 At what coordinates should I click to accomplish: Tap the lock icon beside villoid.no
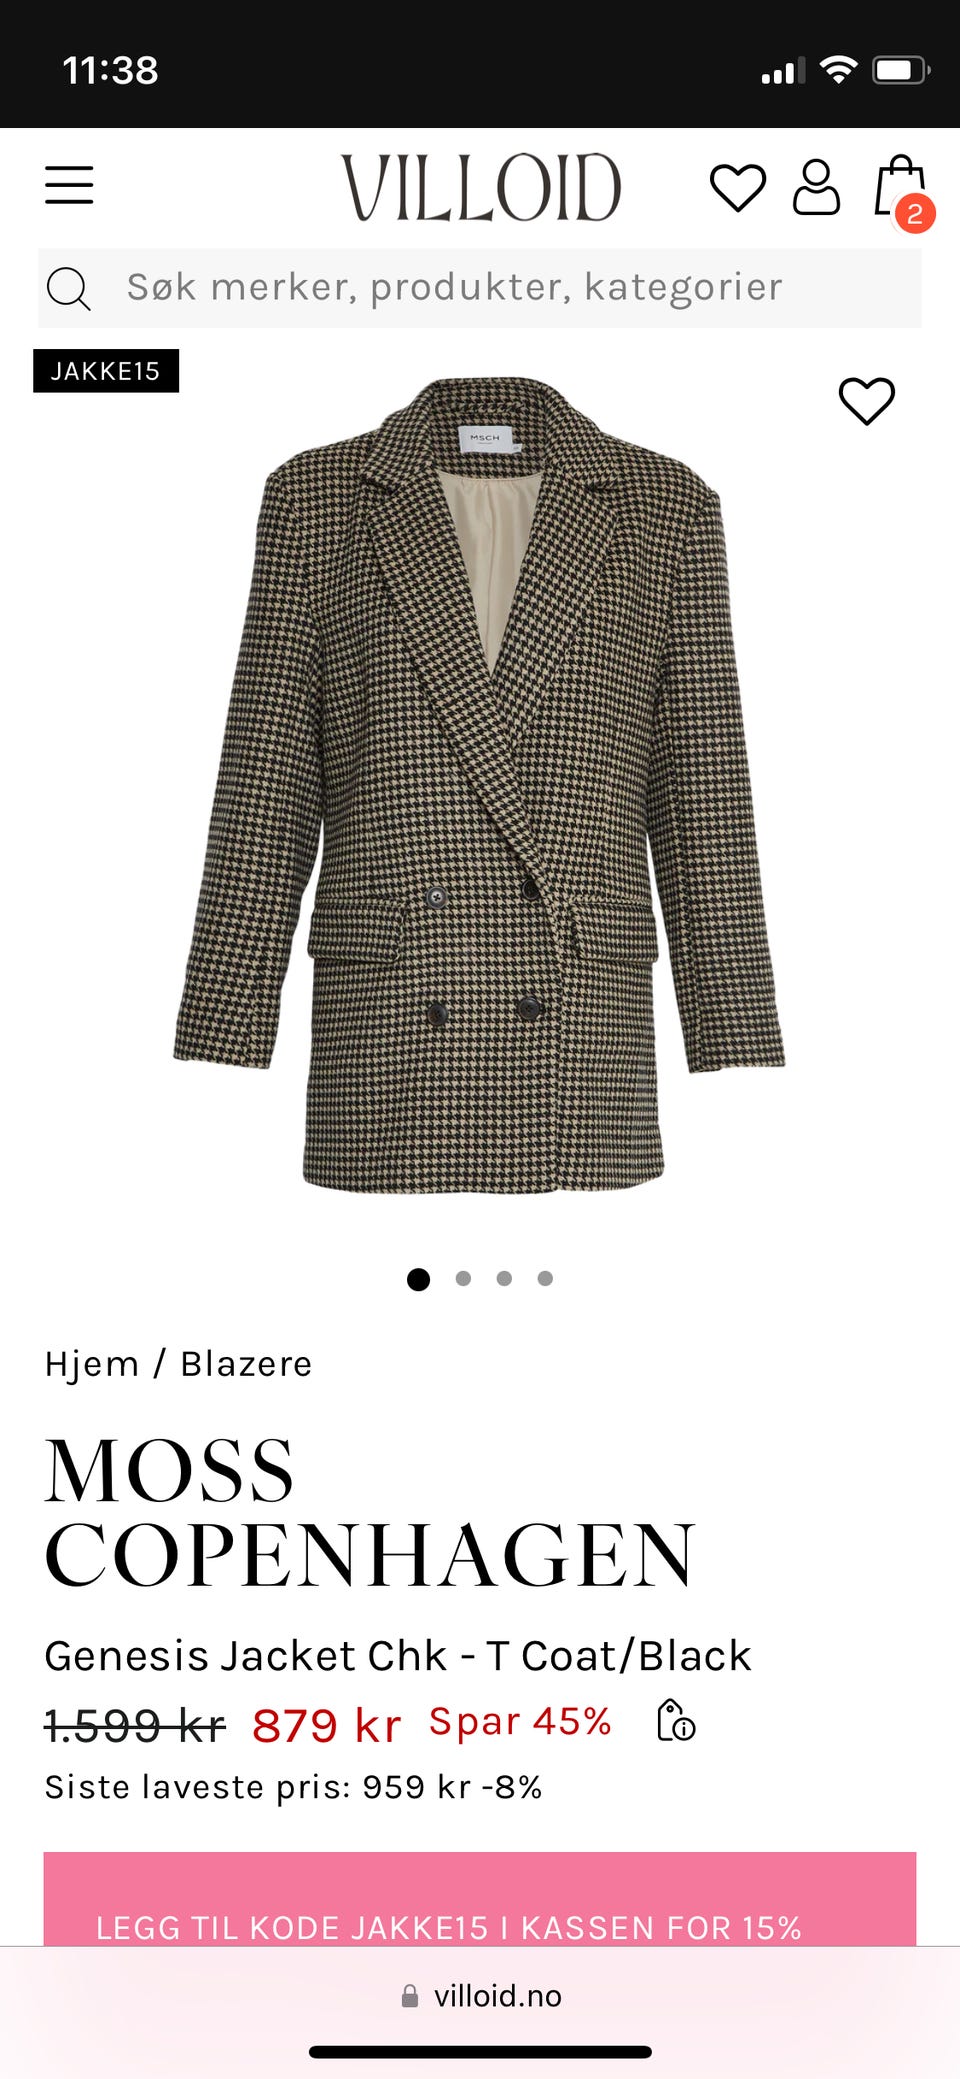(x=410, y=1996)
